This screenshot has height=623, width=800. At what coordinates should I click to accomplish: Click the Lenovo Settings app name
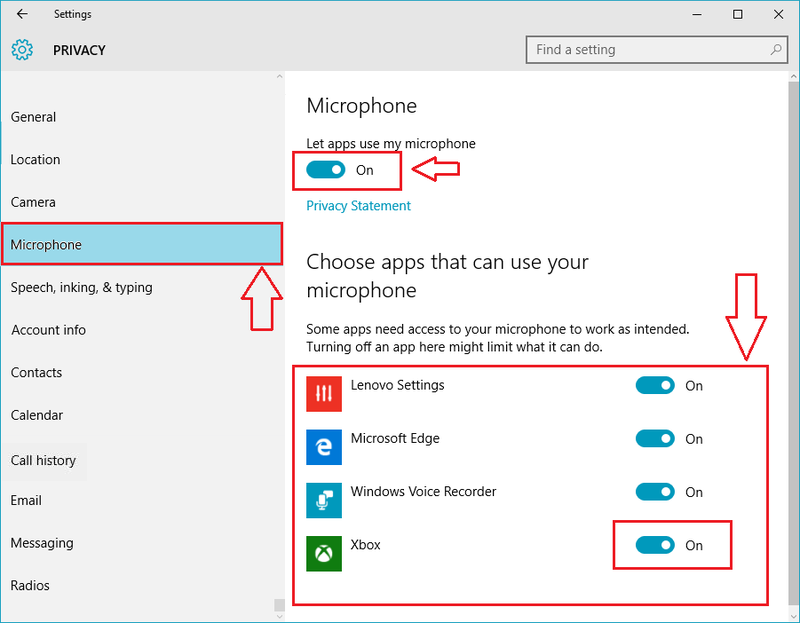click(x=397, y=385)
